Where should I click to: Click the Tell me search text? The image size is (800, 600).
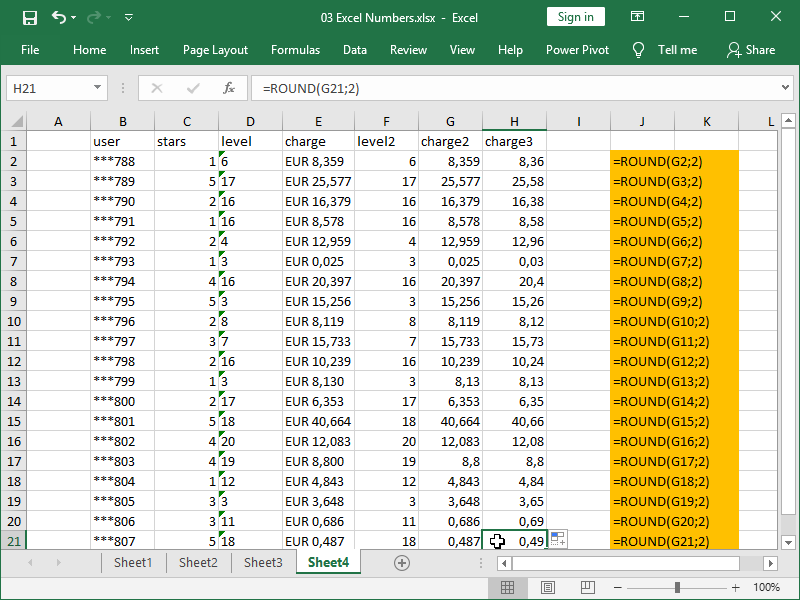[677, 50]
